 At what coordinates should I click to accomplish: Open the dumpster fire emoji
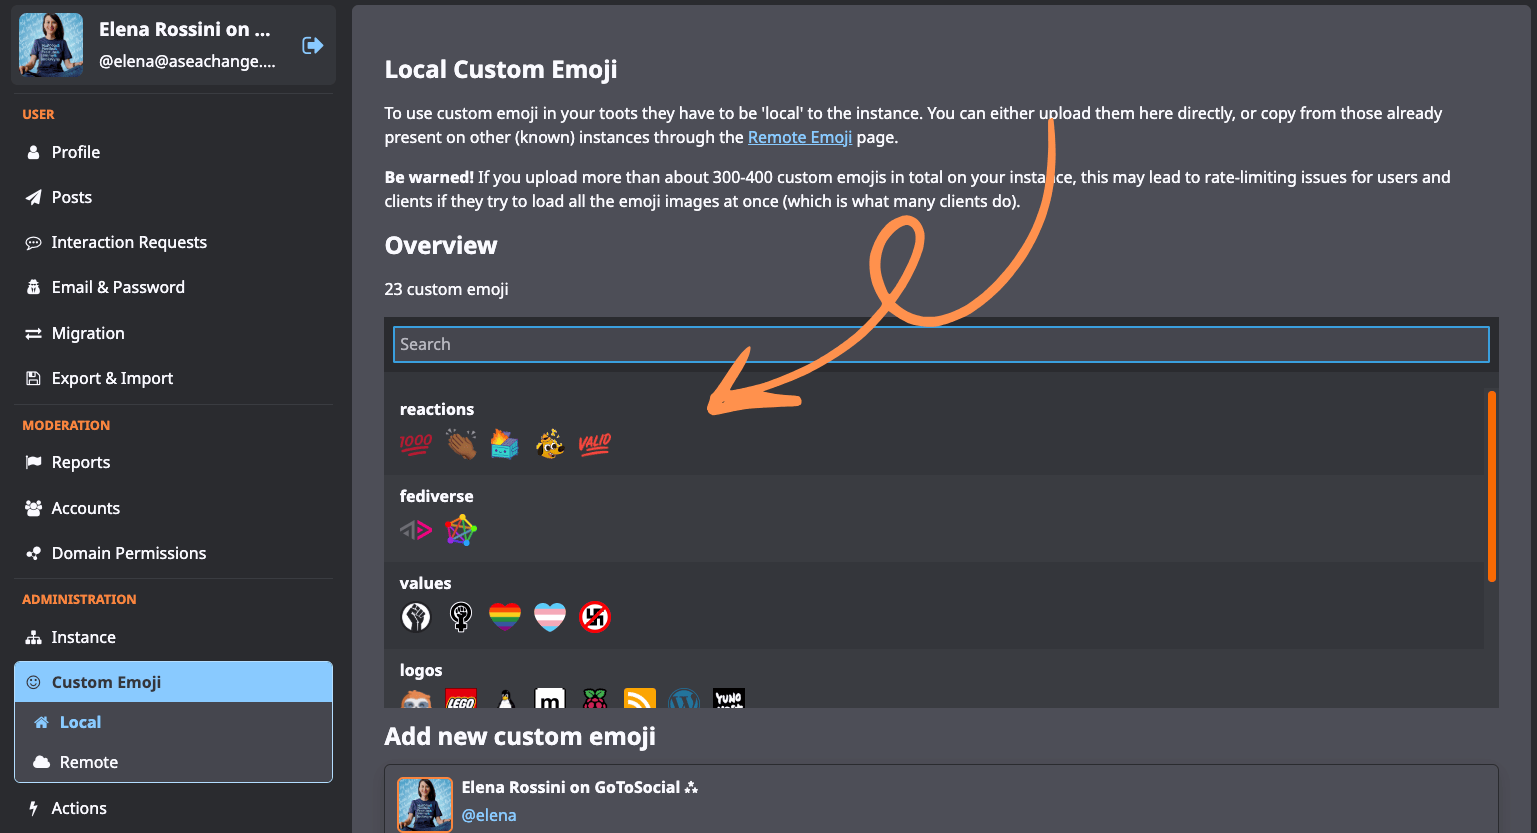point(505,443)
